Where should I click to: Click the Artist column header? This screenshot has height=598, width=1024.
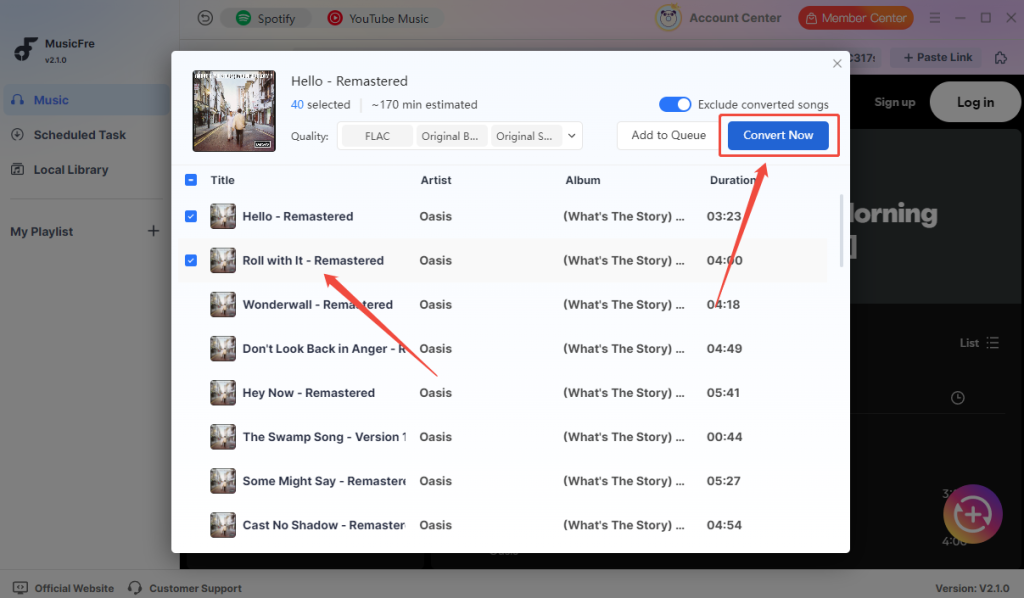436,180
